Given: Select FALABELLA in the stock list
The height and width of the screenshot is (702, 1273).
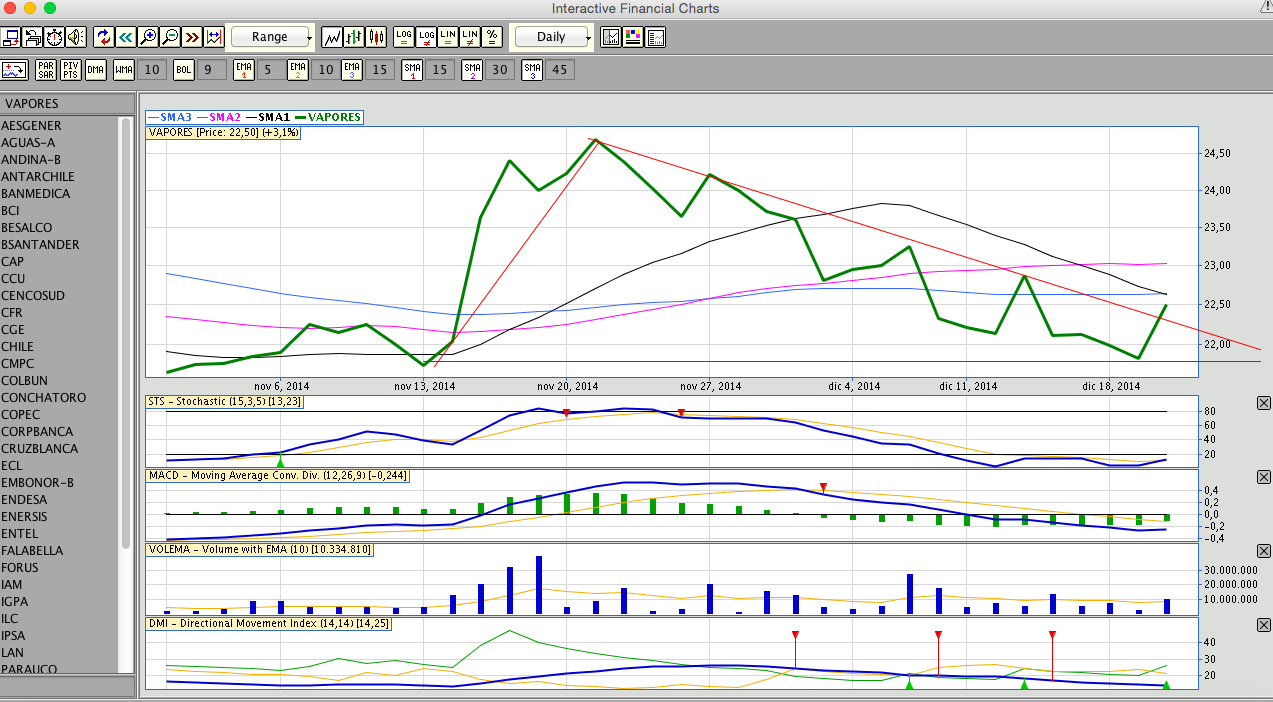Looking at the screenshot, I should (x=32, y=551).
